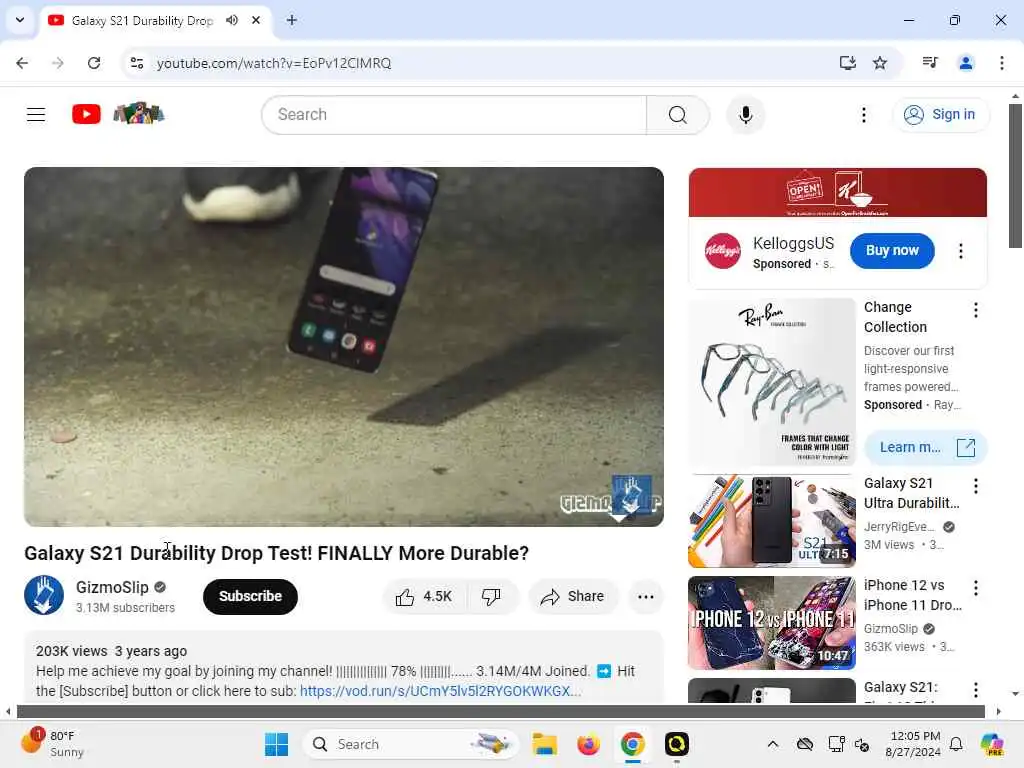Click the browser address bar URL

click(x=274, y=63)
